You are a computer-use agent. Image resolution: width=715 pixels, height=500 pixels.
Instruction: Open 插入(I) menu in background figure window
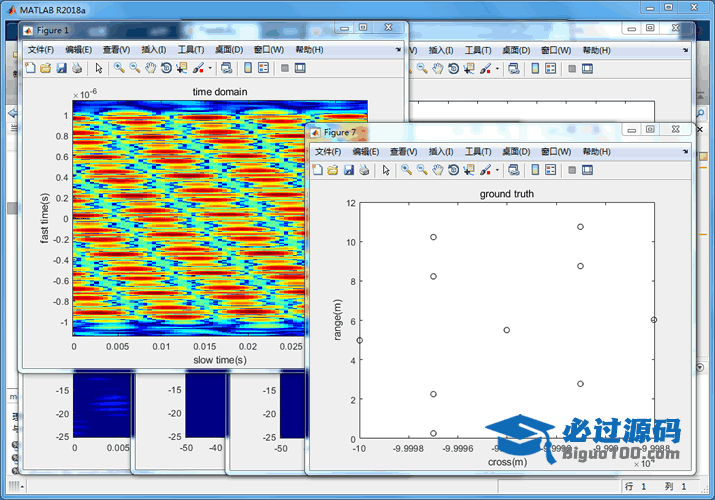[441, 50]
